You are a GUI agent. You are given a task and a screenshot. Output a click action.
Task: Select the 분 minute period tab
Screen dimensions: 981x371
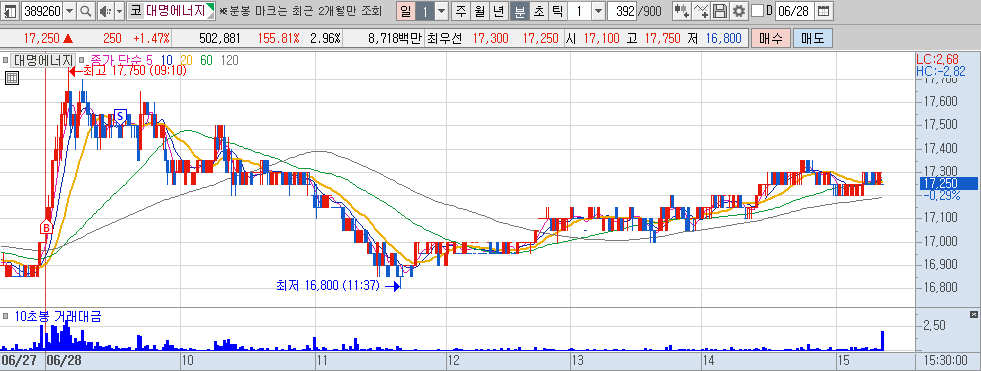tap(519, 11)
